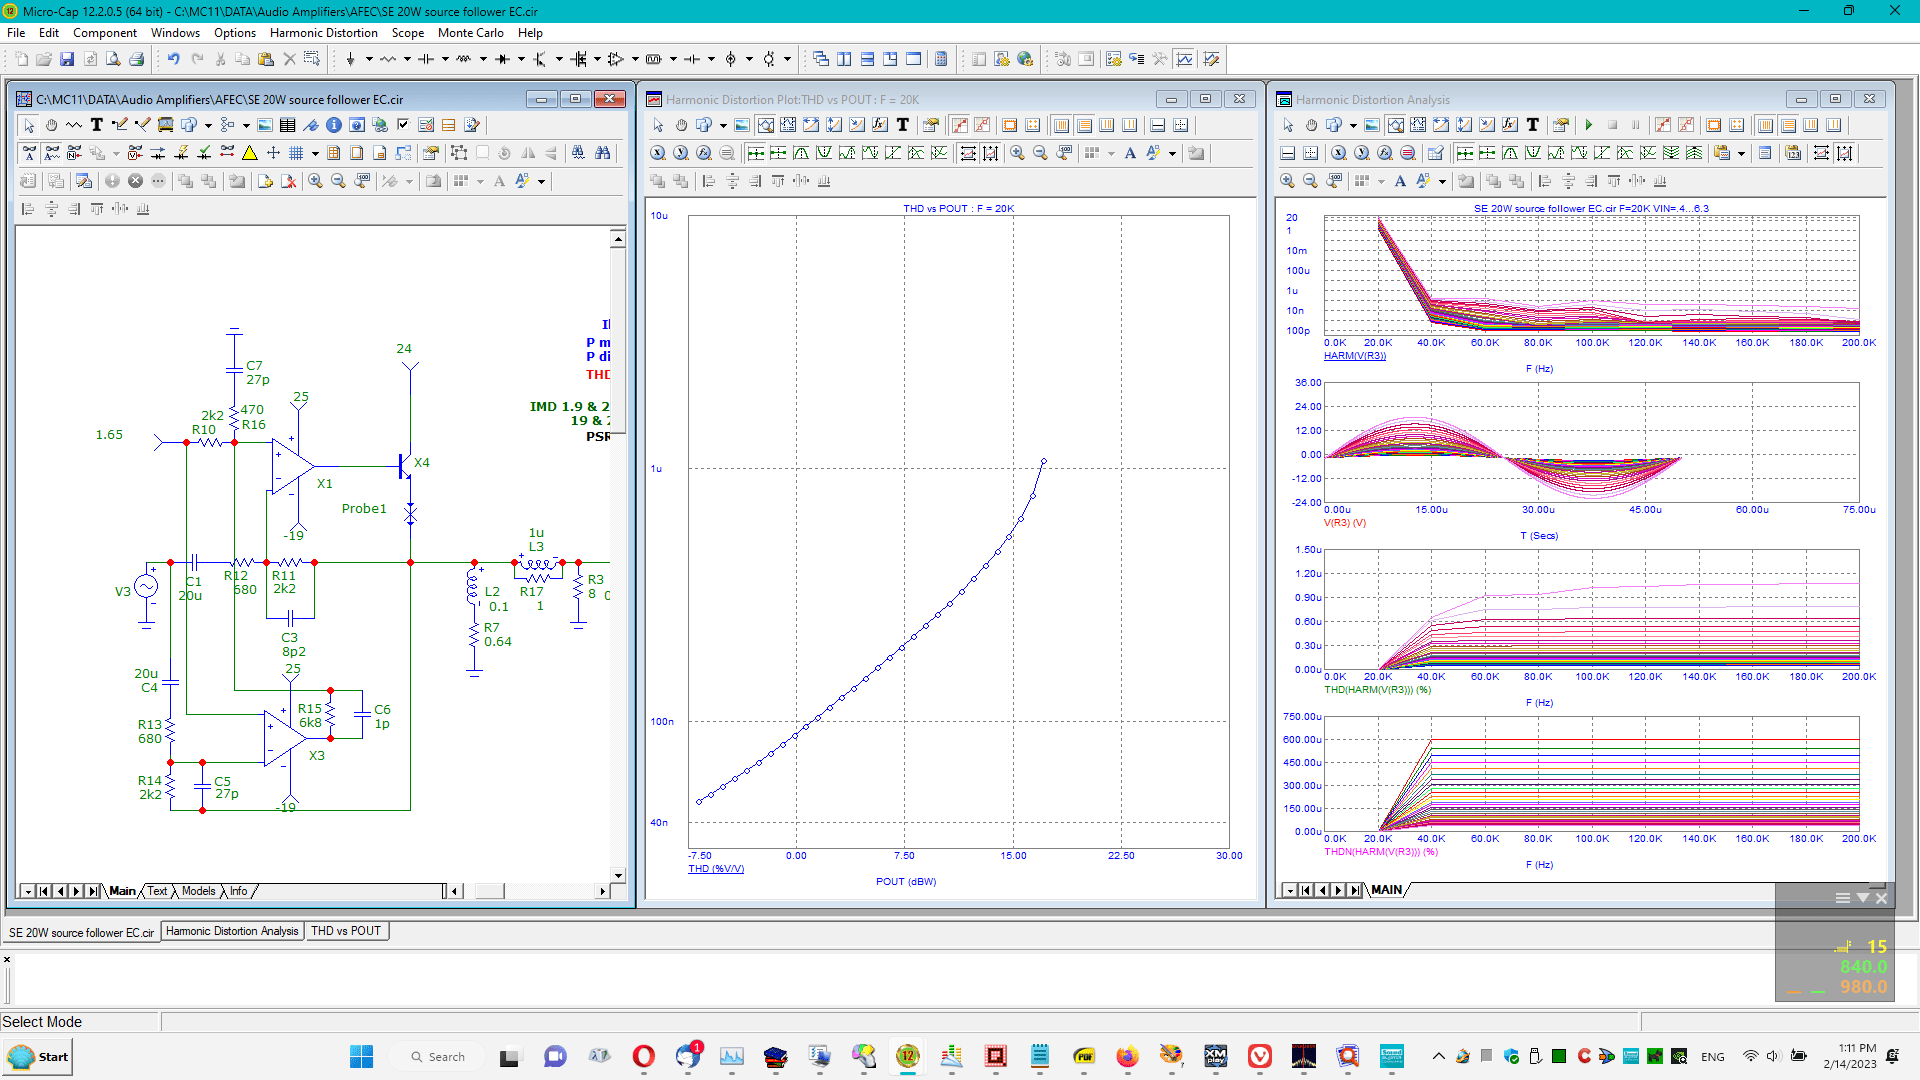Expand Capacitor component dropdown arrow

click(445, 60)
